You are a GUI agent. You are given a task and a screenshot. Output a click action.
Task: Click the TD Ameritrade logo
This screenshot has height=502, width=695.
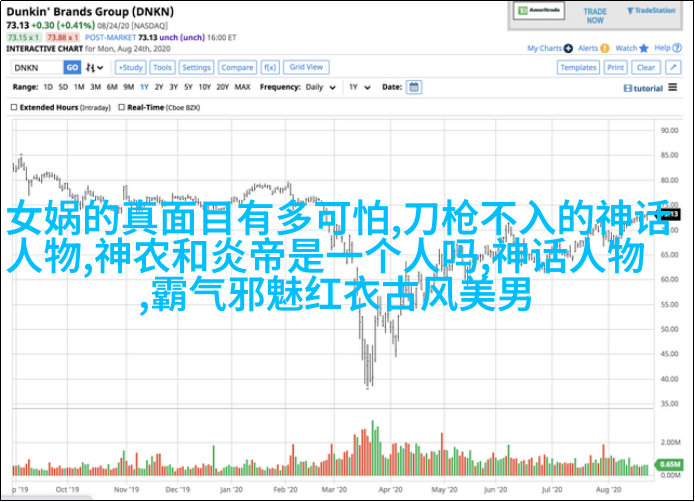click(x=539, y=11)
